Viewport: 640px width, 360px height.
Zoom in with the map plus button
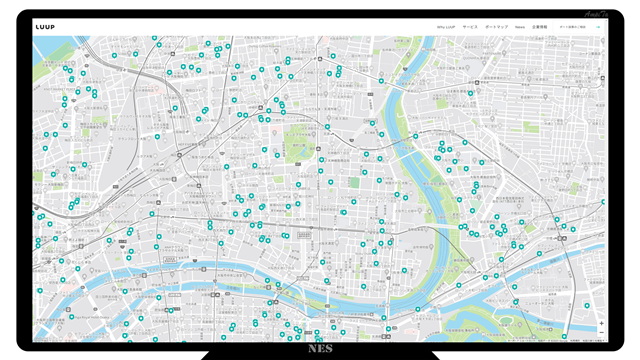pos(601,323)
